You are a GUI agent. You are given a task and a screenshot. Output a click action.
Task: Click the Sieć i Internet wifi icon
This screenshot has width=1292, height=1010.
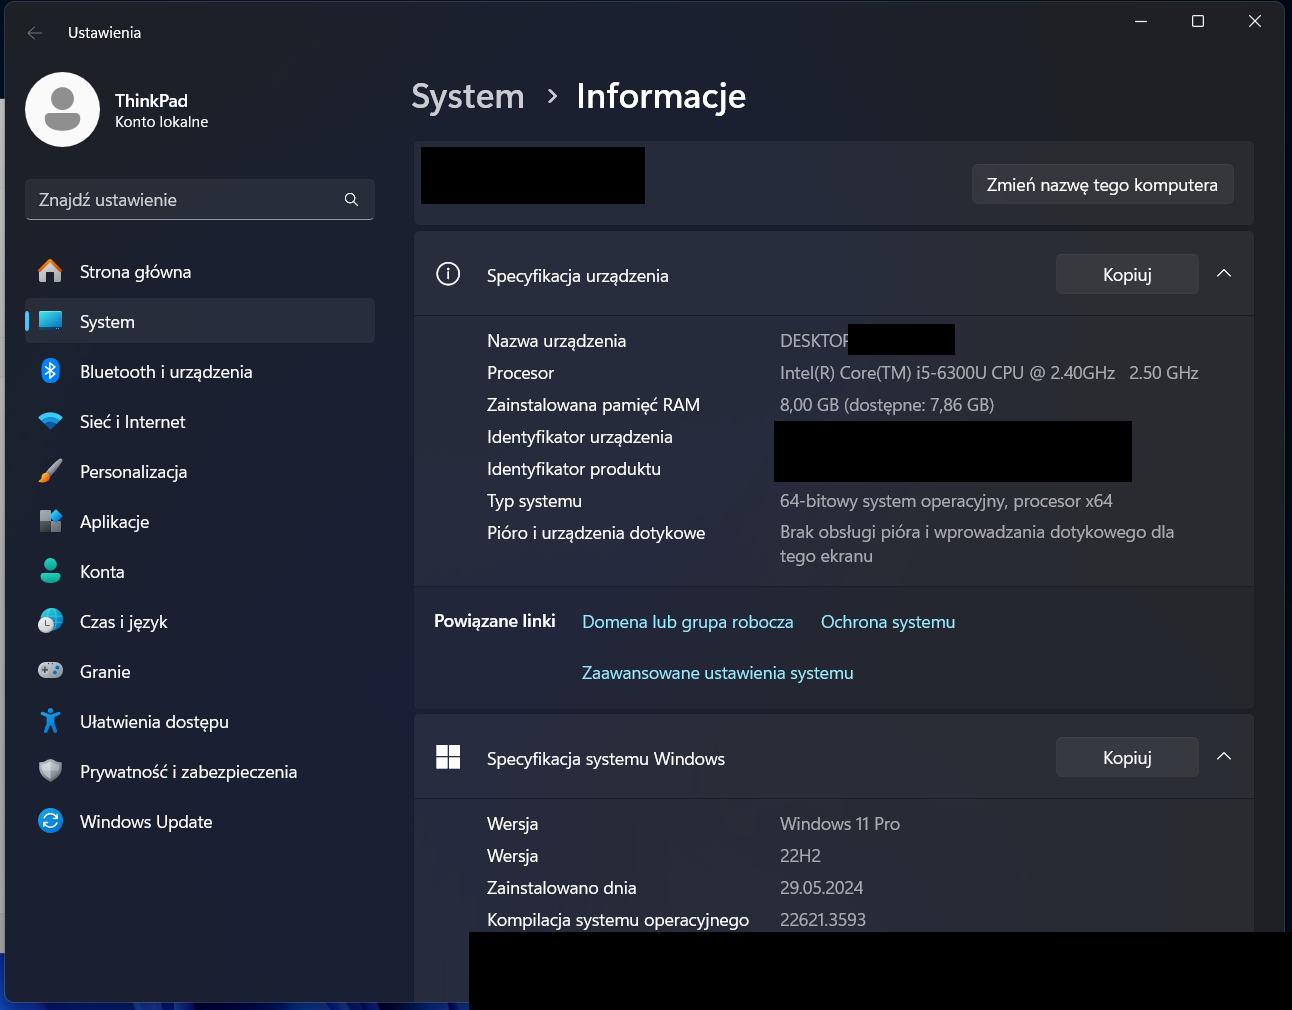pos(50,421)
